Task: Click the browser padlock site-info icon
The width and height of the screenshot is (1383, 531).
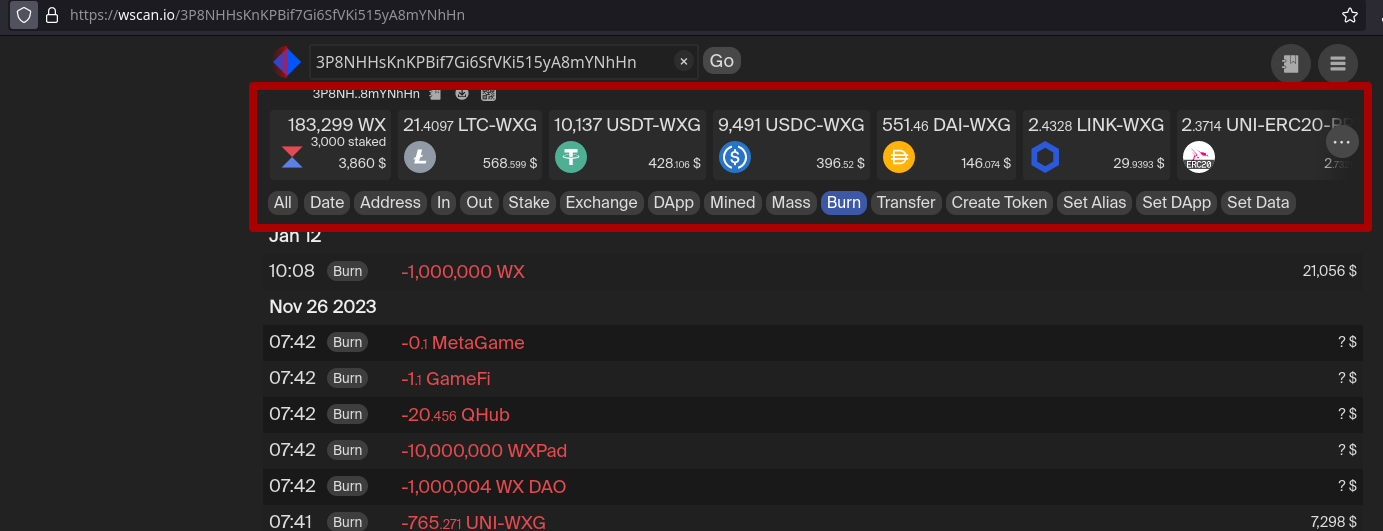Action: [51, 16]
